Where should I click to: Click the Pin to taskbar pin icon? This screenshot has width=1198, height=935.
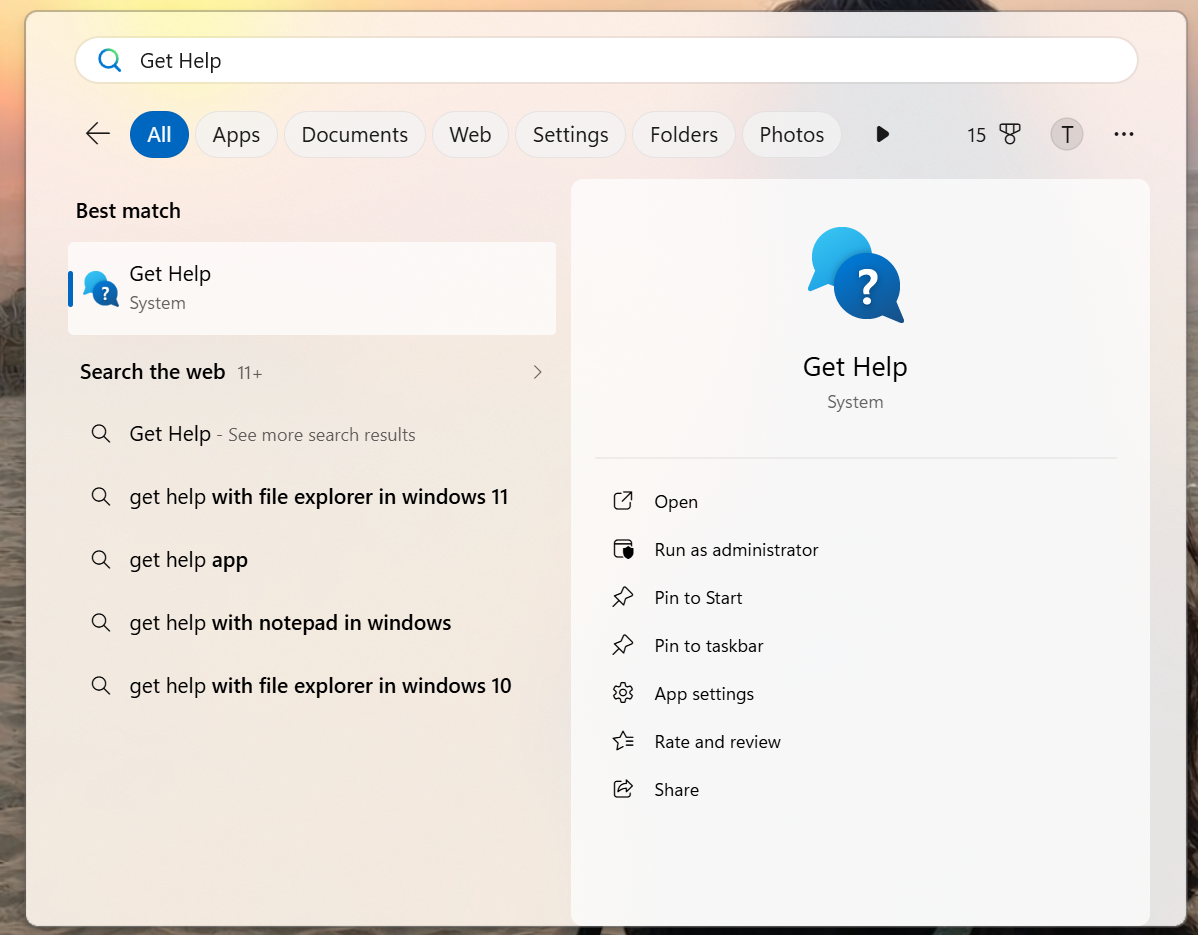623,645
